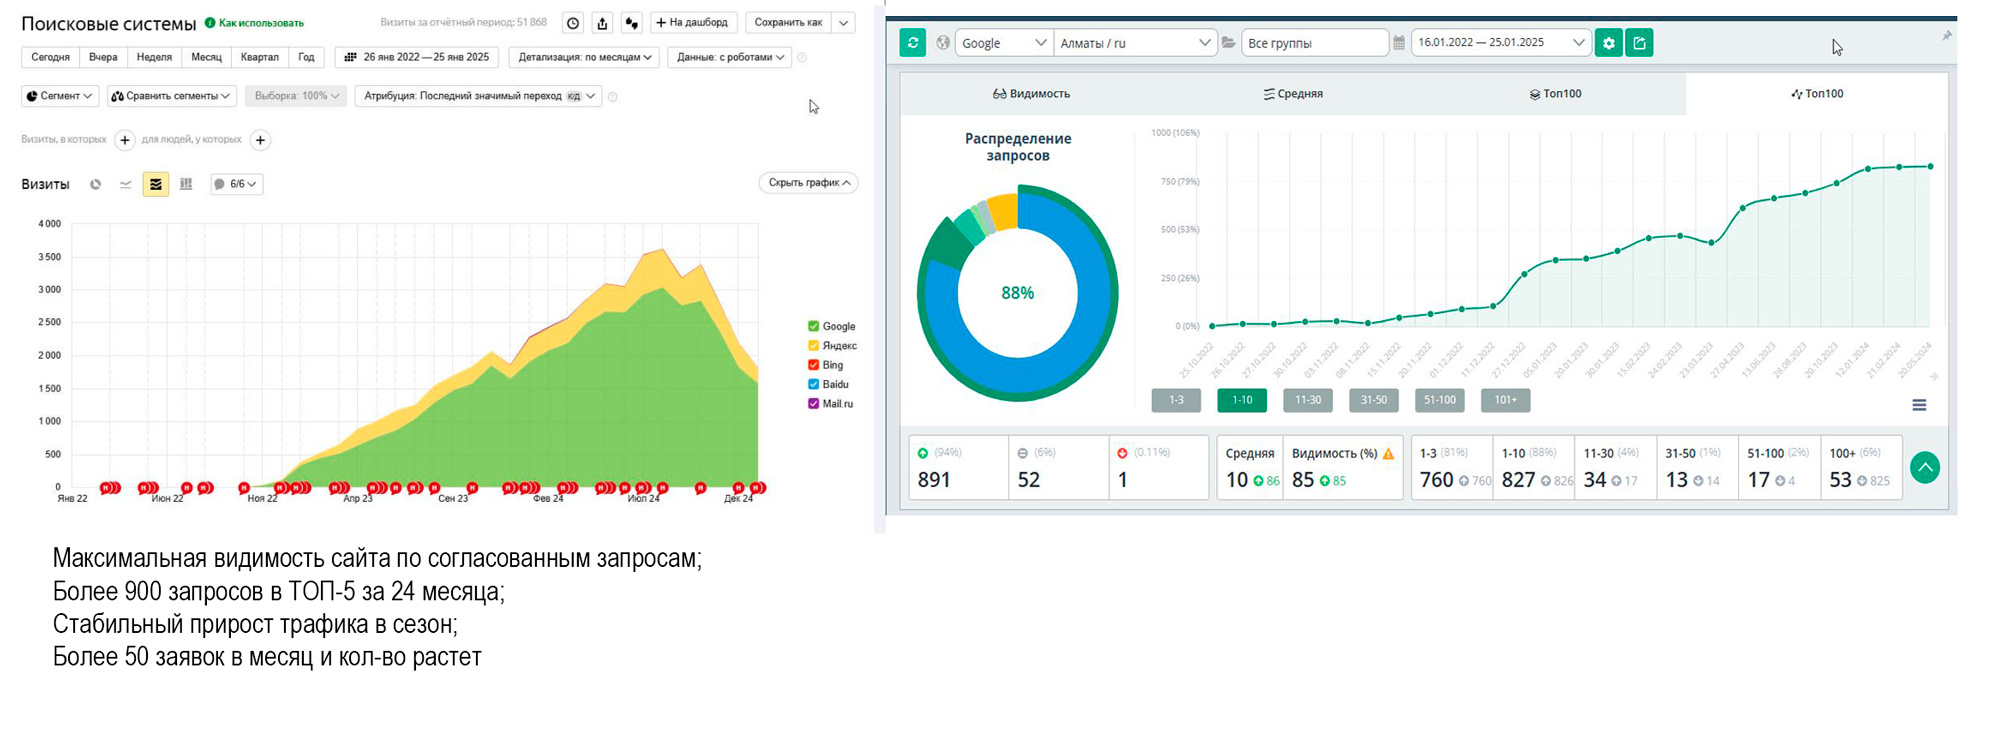Toggle the Google legend checkbox

tap(813, 326)
